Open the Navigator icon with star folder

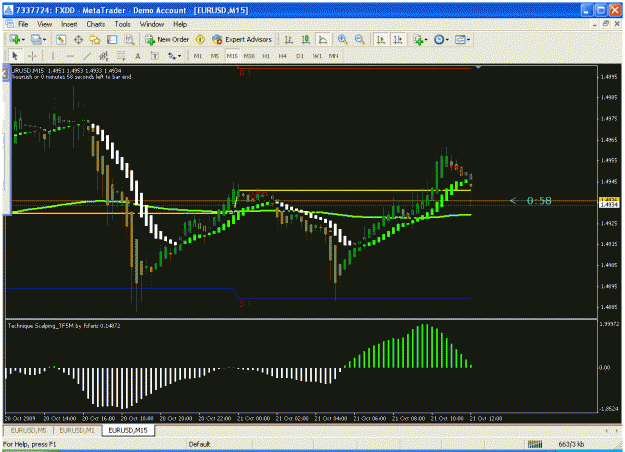(95, 39)
